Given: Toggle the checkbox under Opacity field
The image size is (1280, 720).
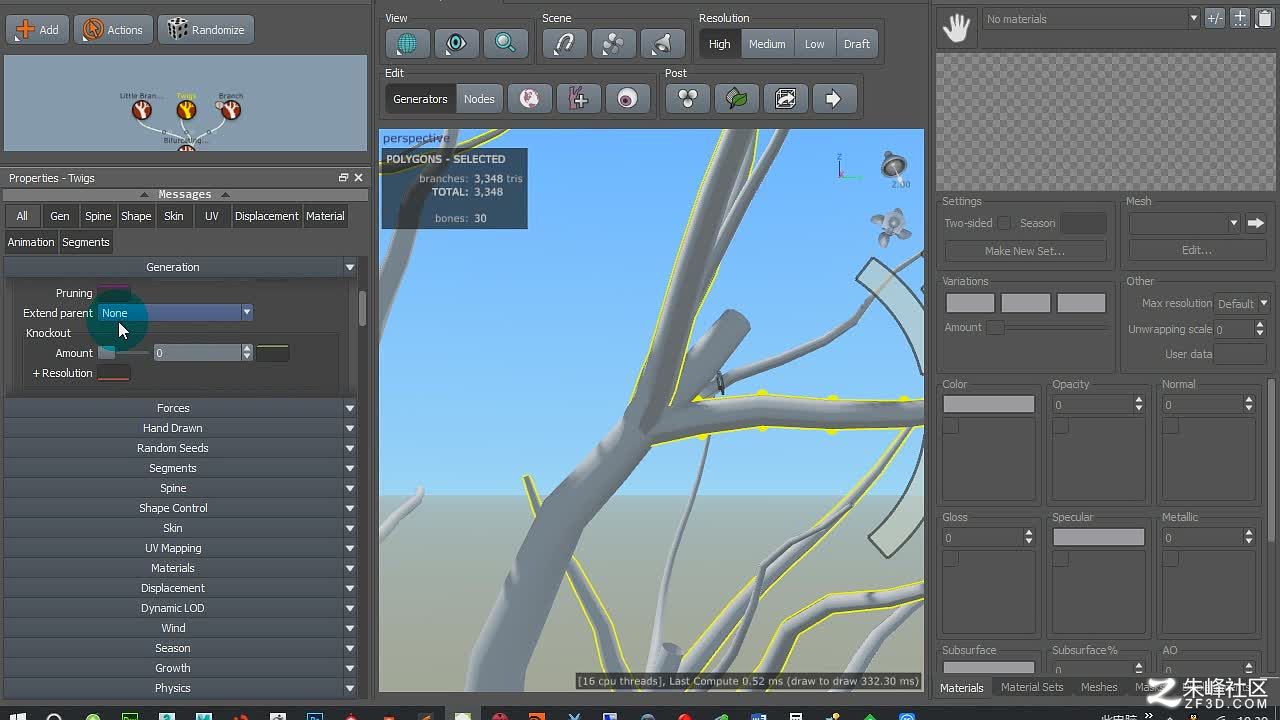Looking at the screenshot, I should [1061, 426].
